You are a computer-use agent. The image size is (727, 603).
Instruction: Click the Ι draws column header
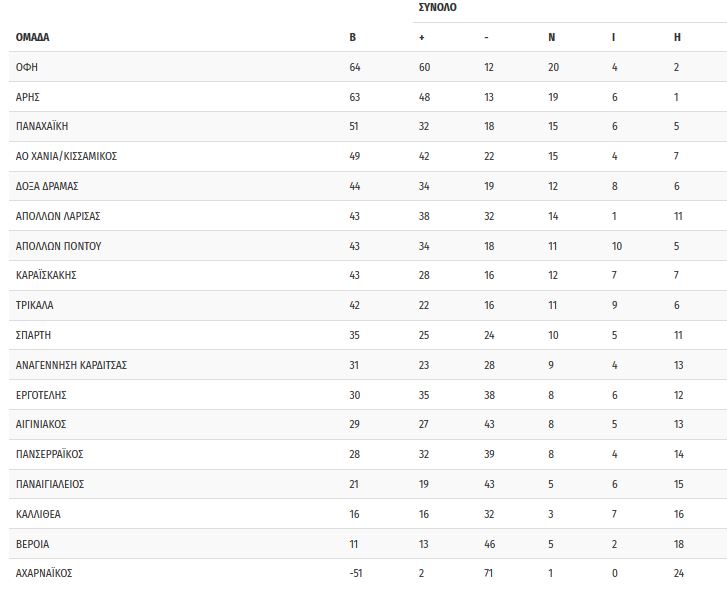tap(613, 37)
